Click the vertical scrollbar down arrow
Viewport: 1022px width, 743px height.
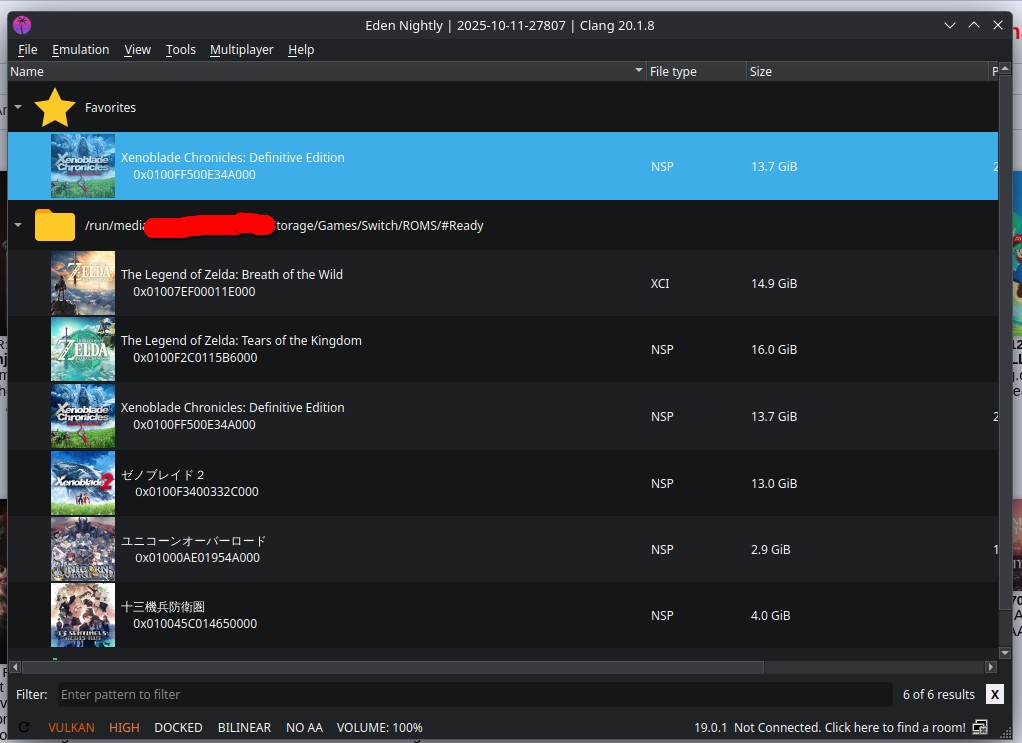tap(1004, 652)
